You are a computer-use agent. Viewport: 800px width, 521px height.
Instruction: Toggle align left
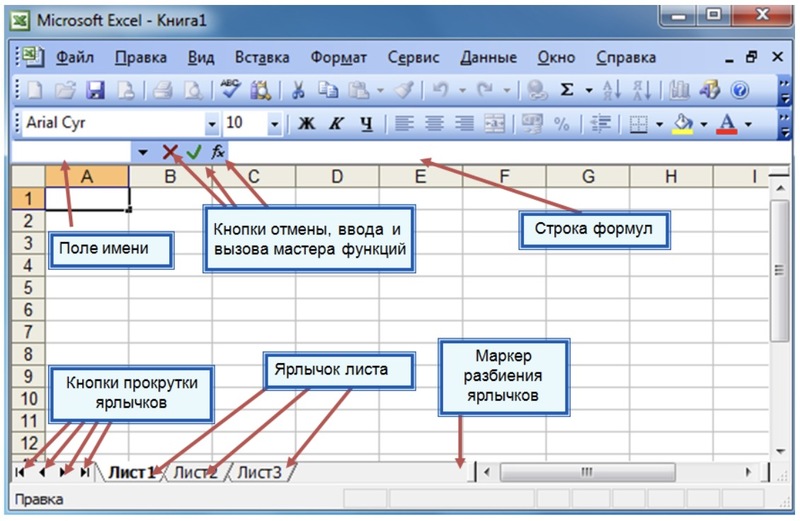pos(404,123)
